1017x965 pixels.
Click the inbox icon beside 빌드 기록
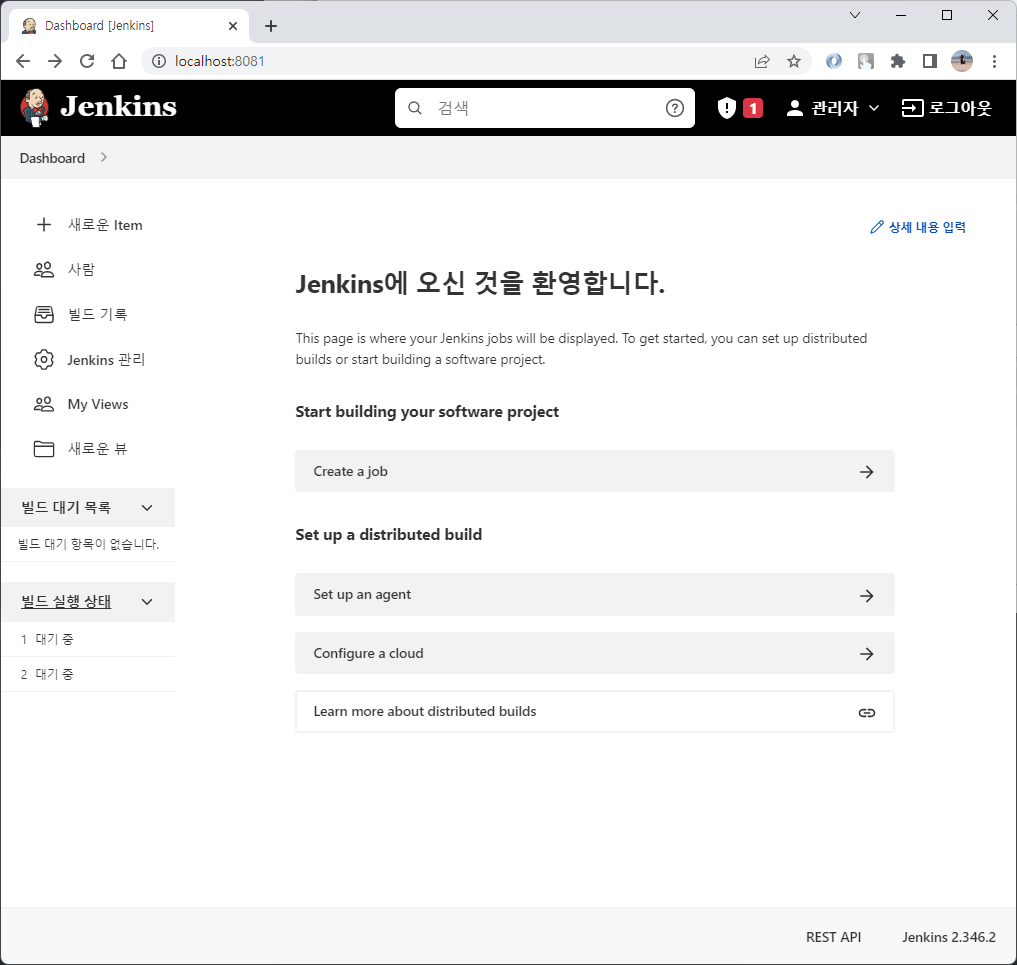coord(43,315)
